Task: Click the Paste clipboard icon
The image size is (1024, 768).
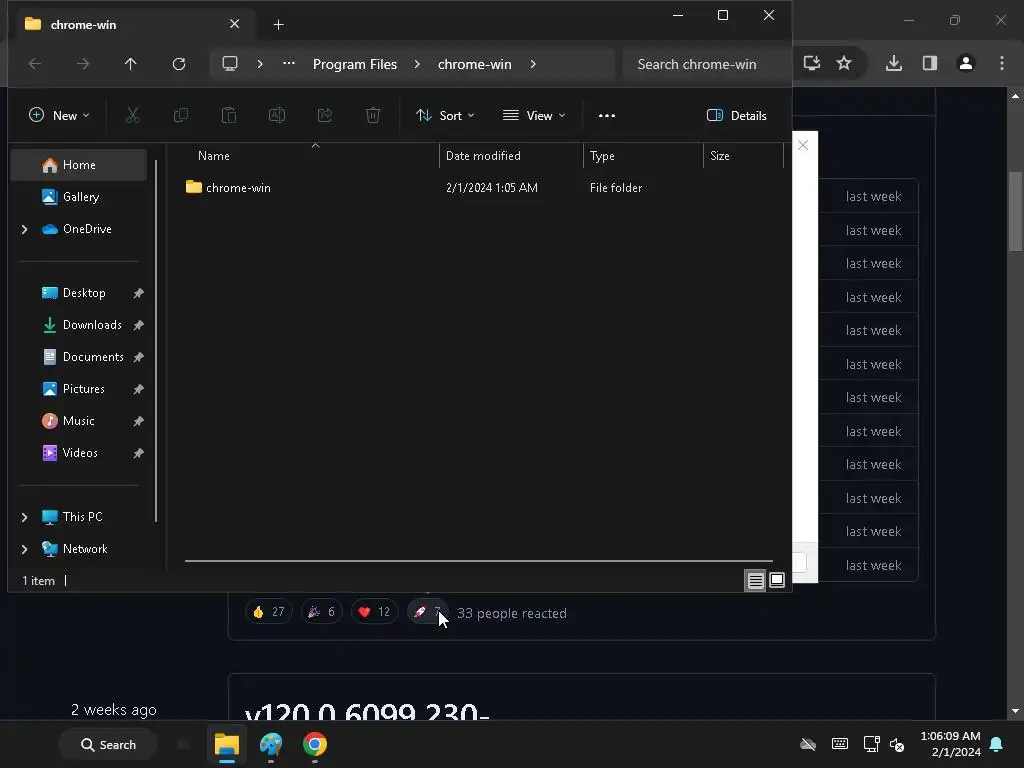Action: [229, 116]
